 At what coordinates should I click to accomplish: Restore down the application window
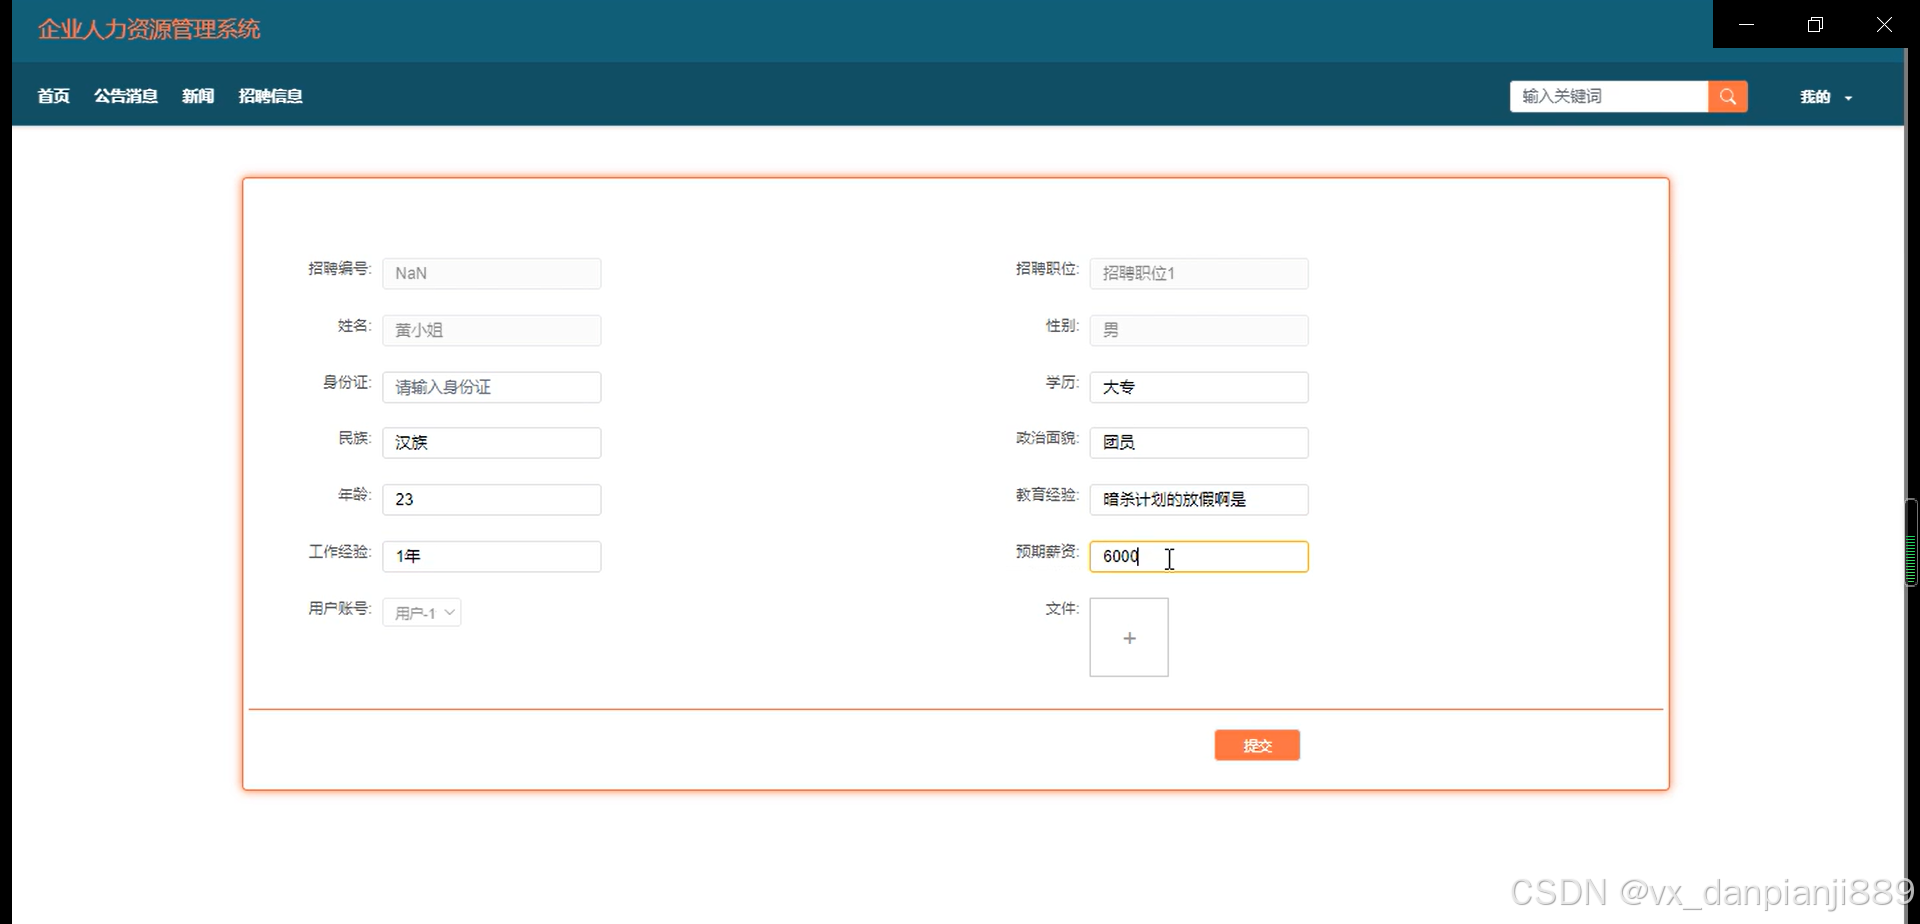[x=1815, y=24]
